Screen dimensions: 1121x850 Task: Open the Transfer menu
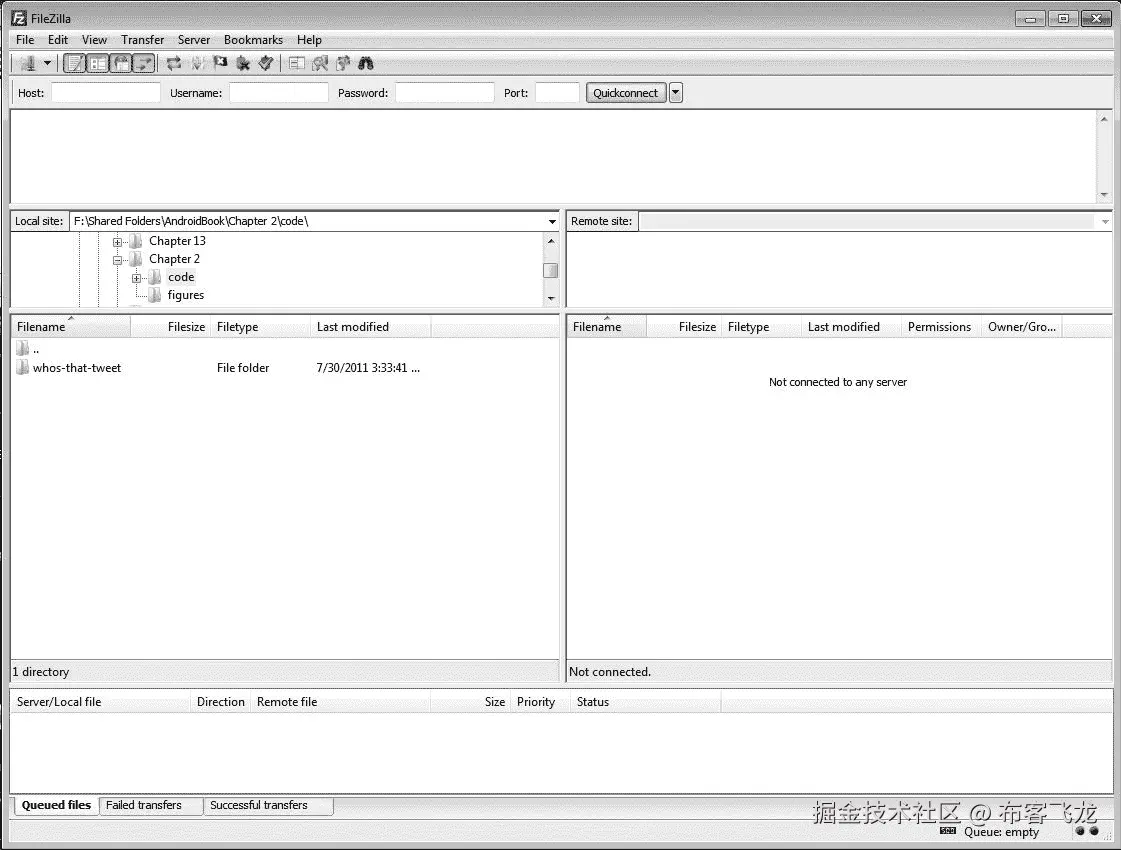[x=142, y=40]
